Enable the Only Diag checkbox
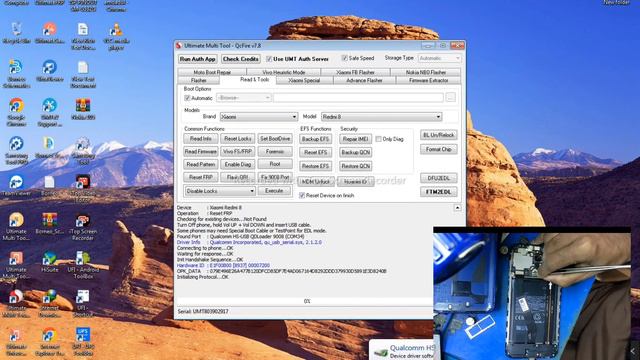The height and width of the screenshot is (360, 640). [378, 139]
